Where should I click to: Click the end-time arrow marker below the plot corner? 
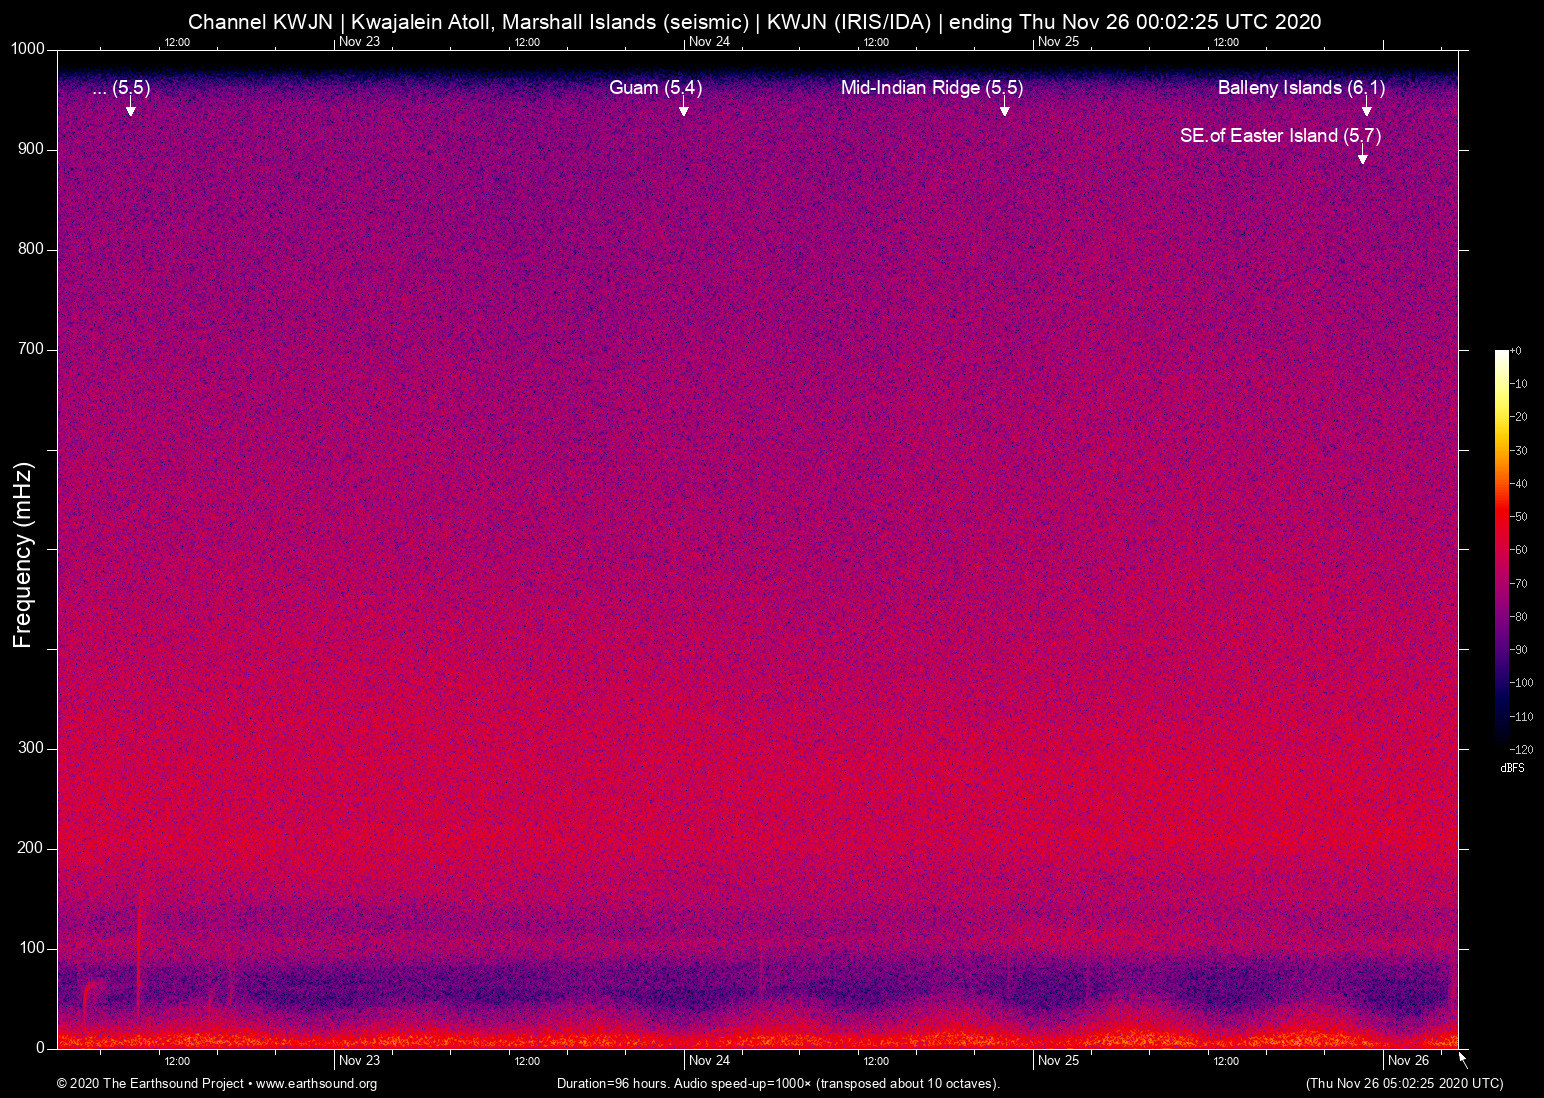coord(1463,1060)
